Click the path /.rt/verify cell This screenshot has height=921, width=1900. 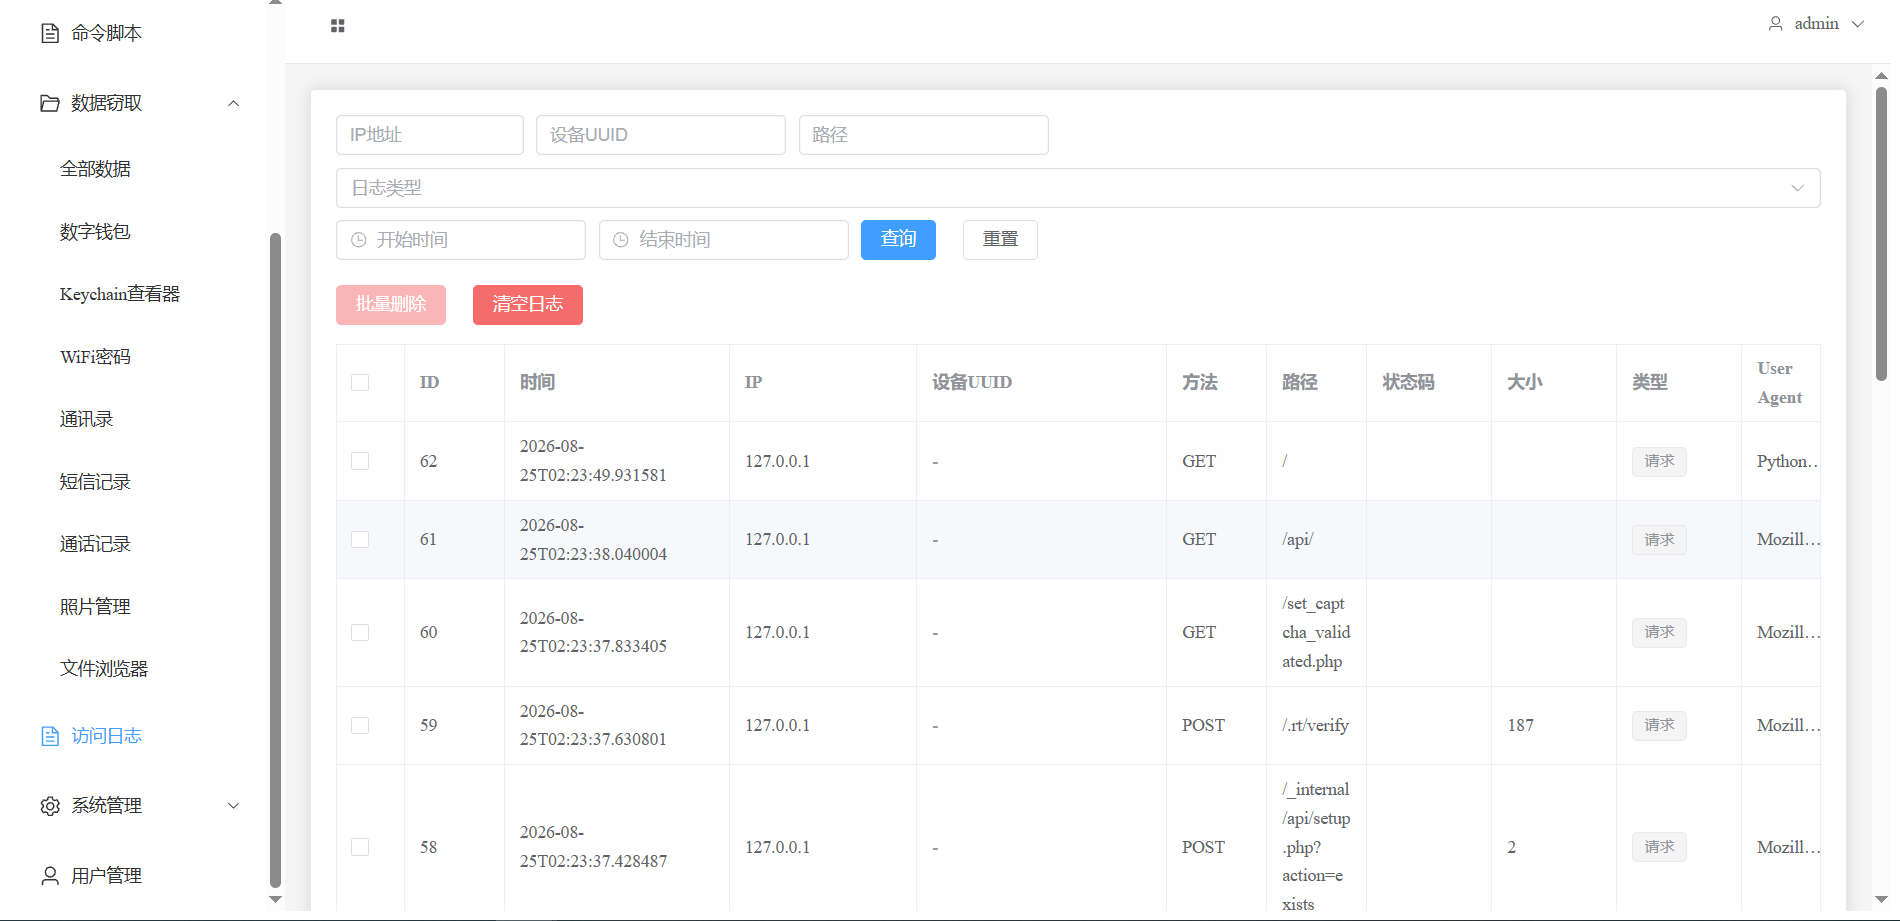point(1316,726)
